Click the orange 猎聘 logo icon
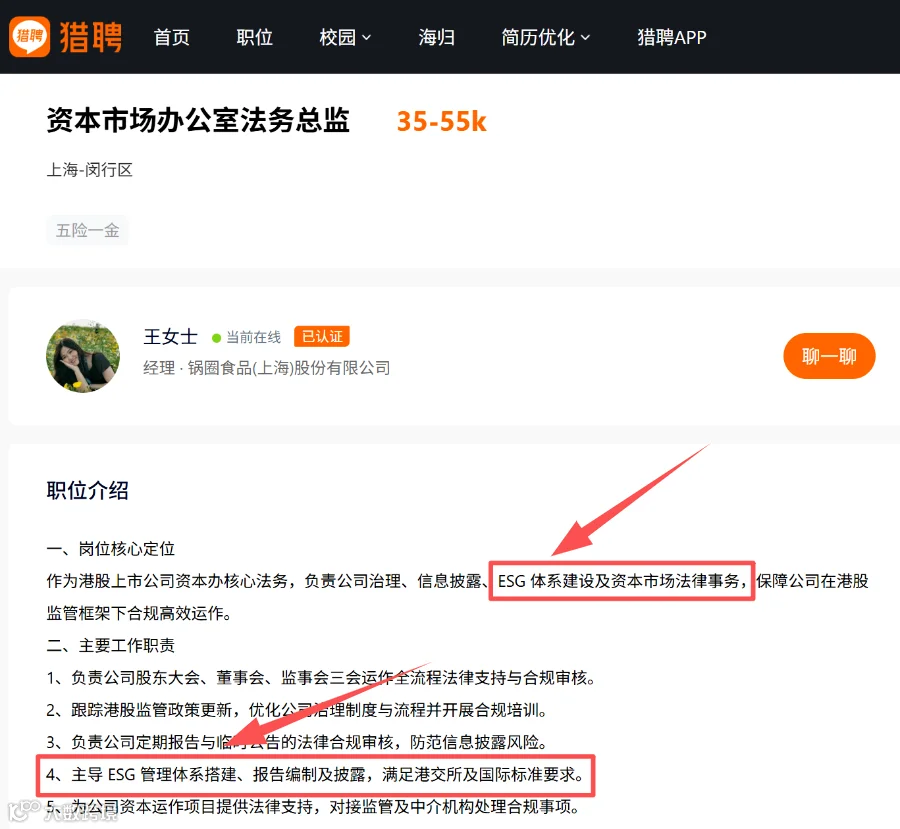The width and height of the screenshot is (900, 829). [x=29, y=37]
